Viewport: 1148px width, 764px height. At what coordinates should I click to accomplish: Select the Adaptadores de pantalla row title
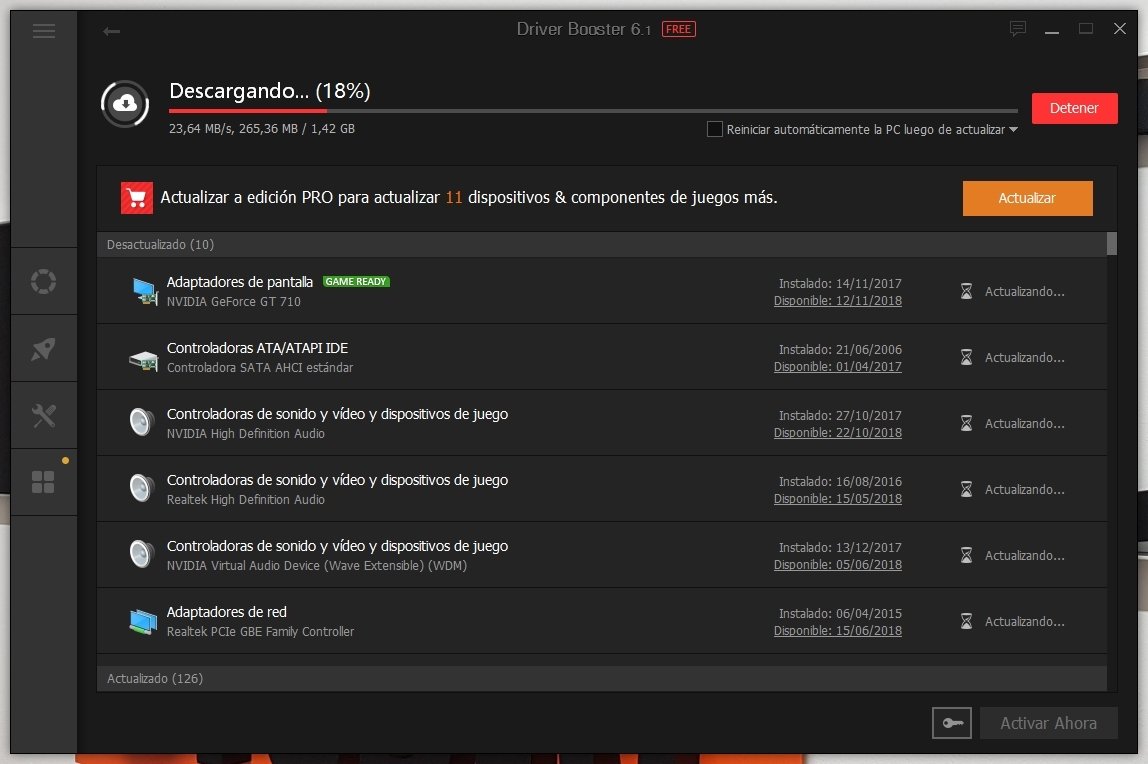(x=239, y=282)
